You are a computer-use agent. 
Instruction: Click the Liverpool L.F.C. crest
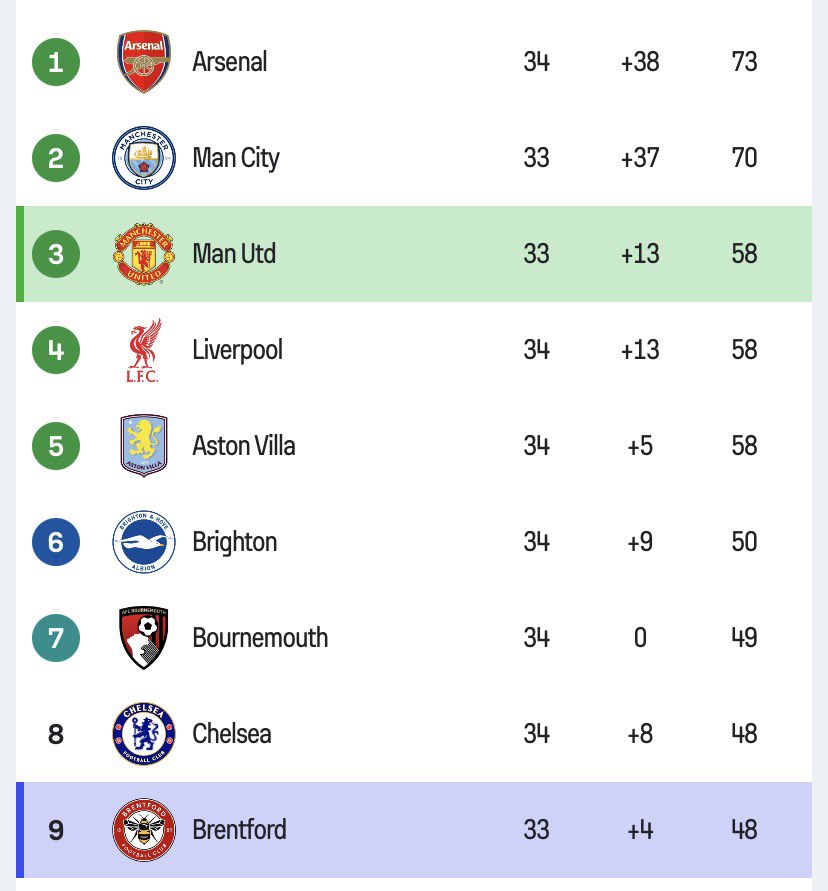tap(144, 350)
